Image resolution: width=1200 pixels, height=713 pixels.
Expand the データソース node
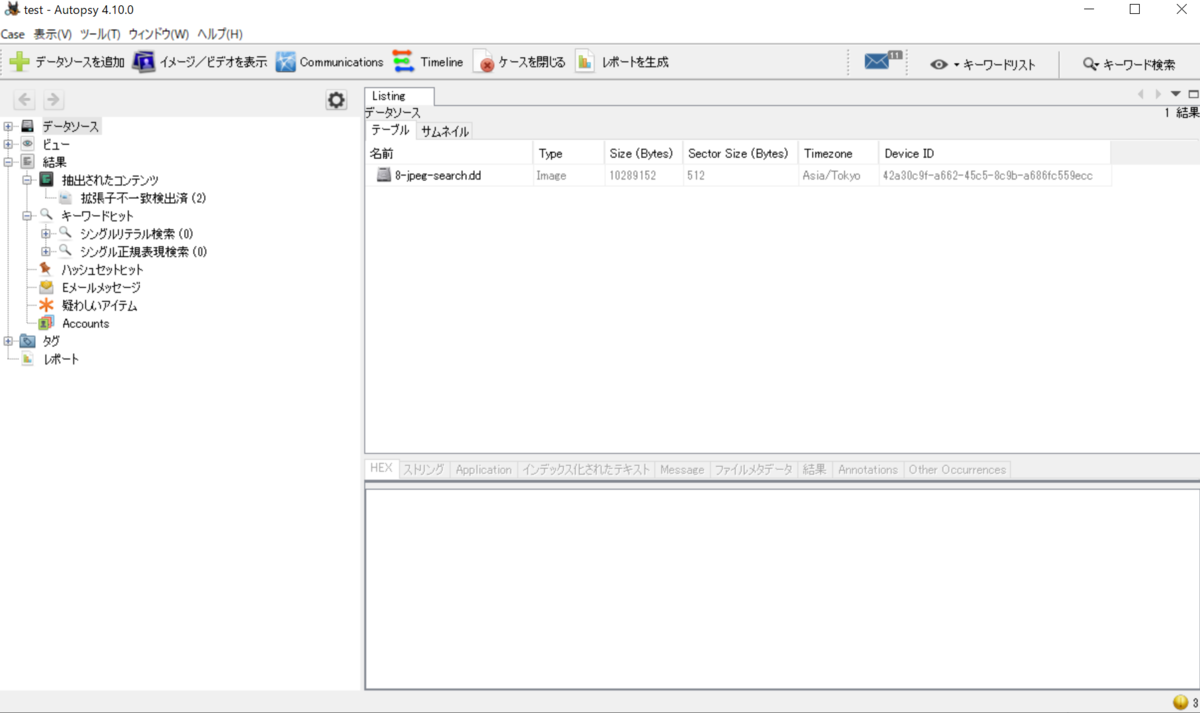click(x=9, y=127)
